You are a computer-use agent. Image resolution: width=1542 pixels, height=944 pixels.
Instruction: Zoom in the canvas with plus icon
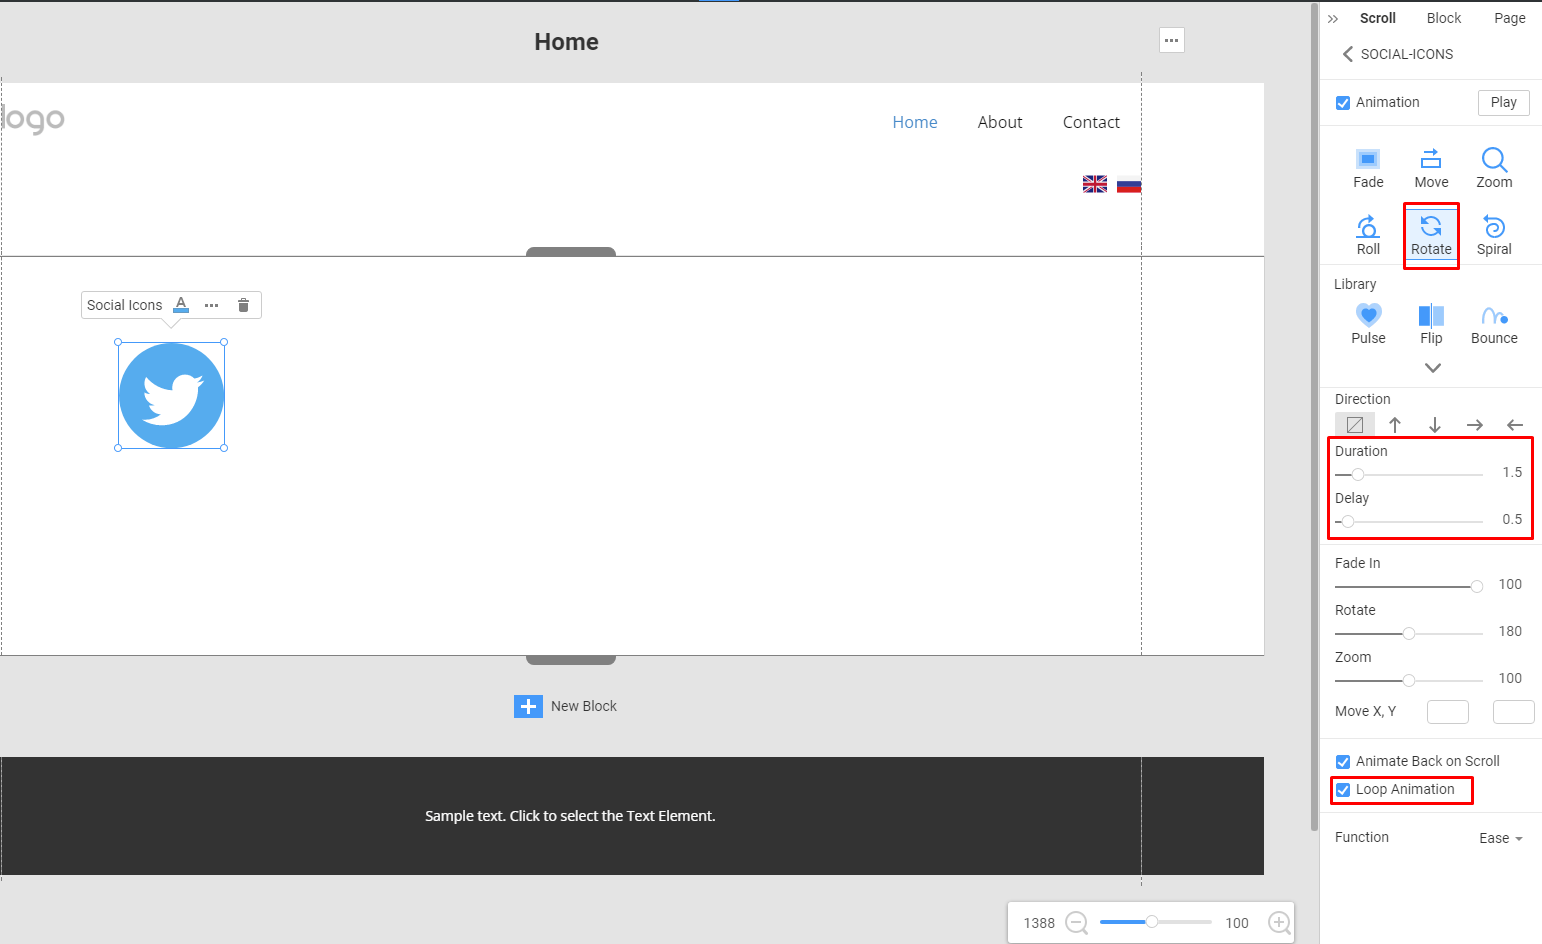[x=1279, y=923]
